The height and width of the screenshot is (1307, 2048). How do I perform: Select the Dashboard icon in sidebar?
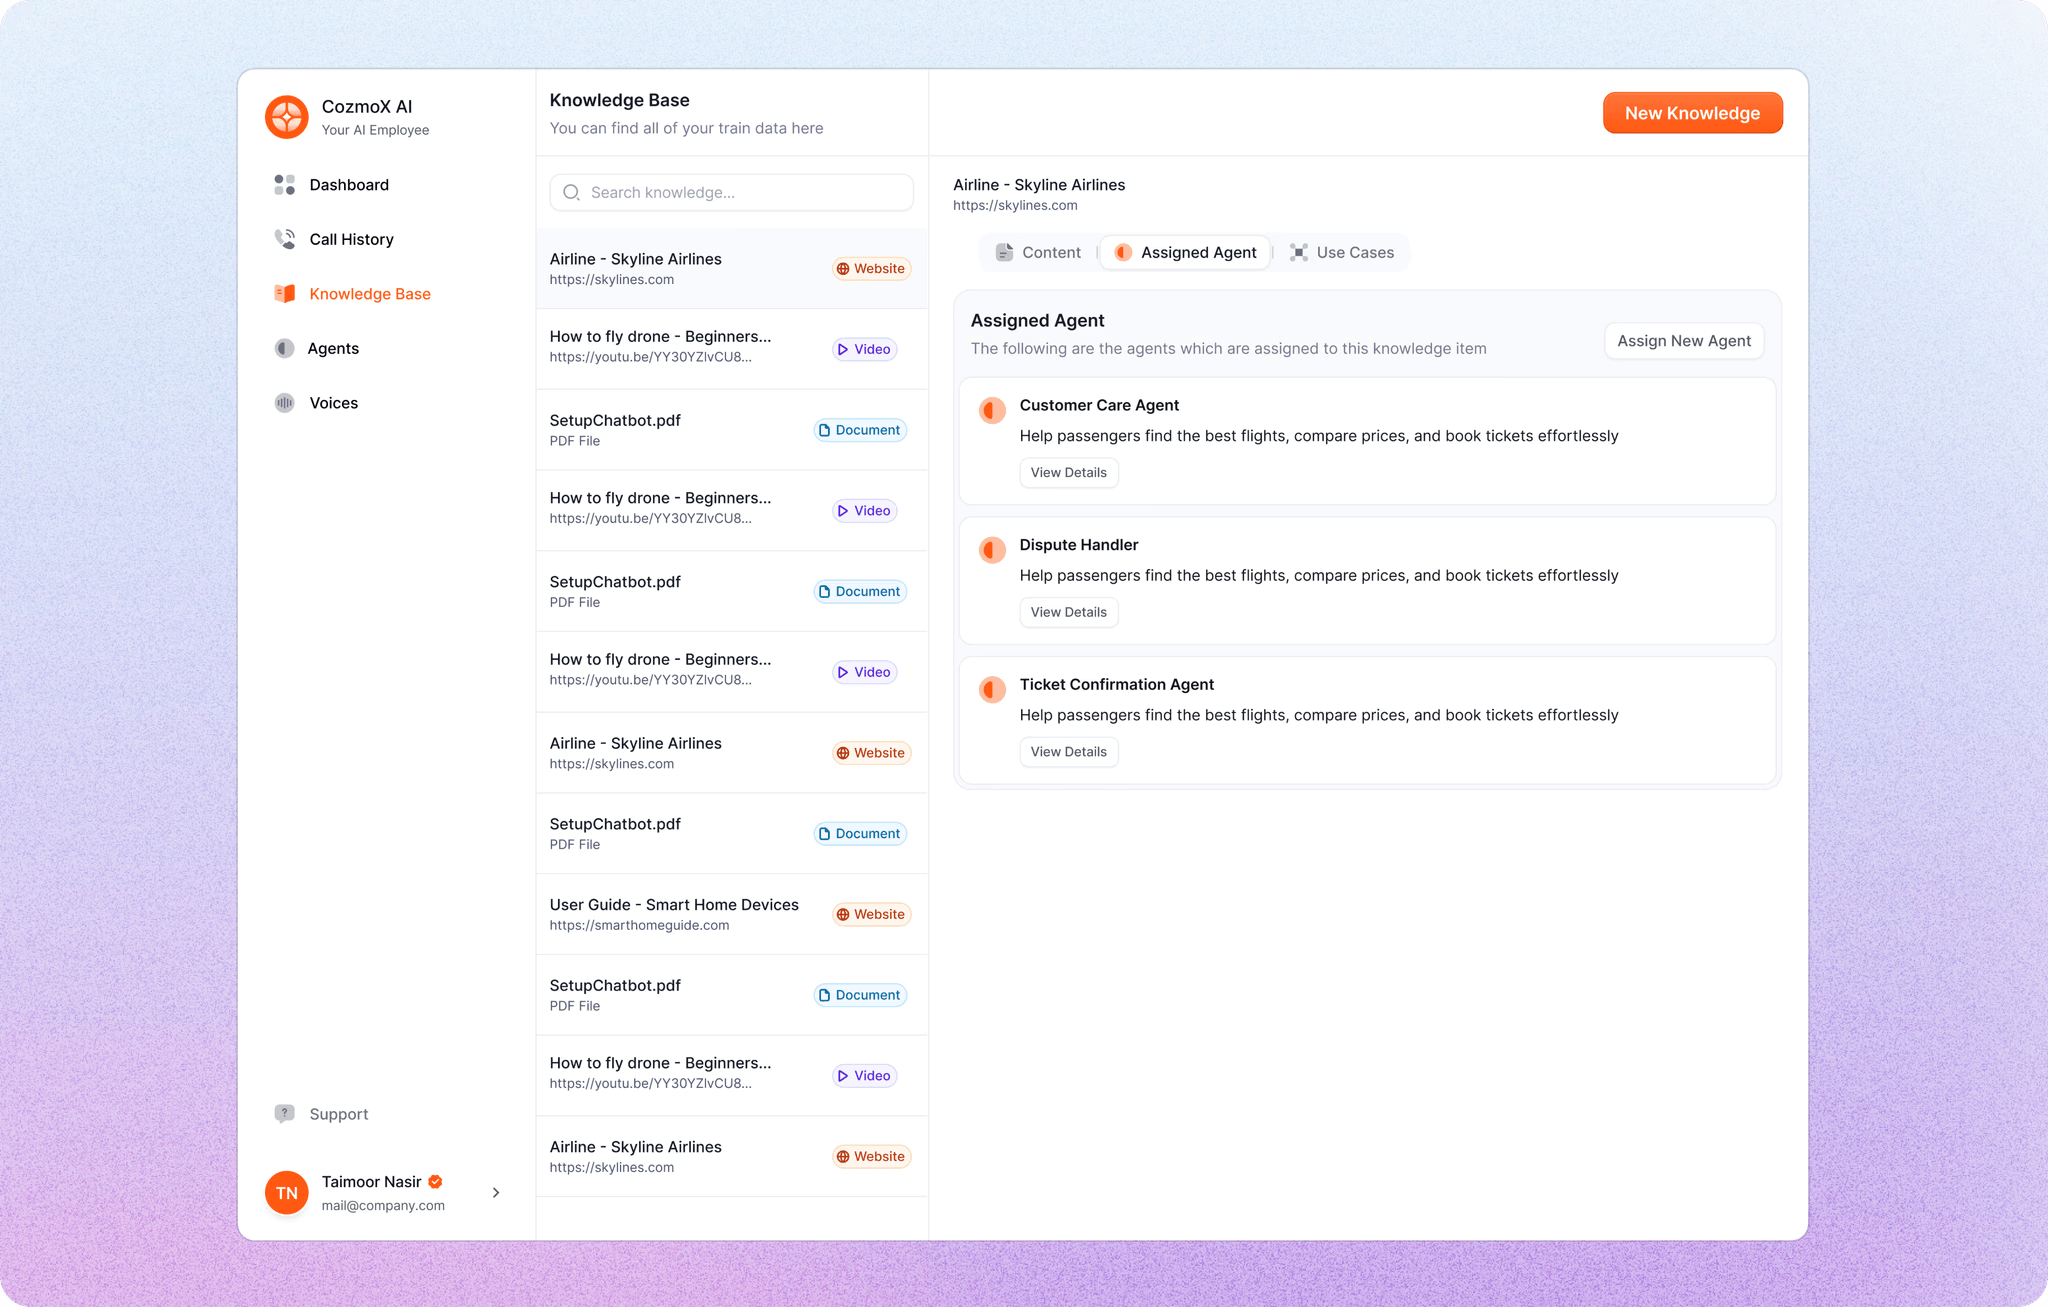(284, 185)
